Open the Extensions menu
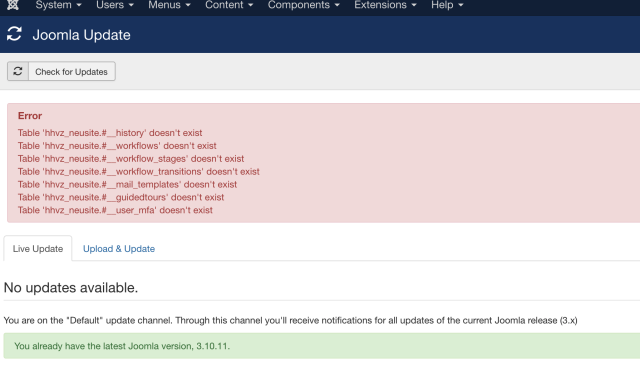 (385, 5)
